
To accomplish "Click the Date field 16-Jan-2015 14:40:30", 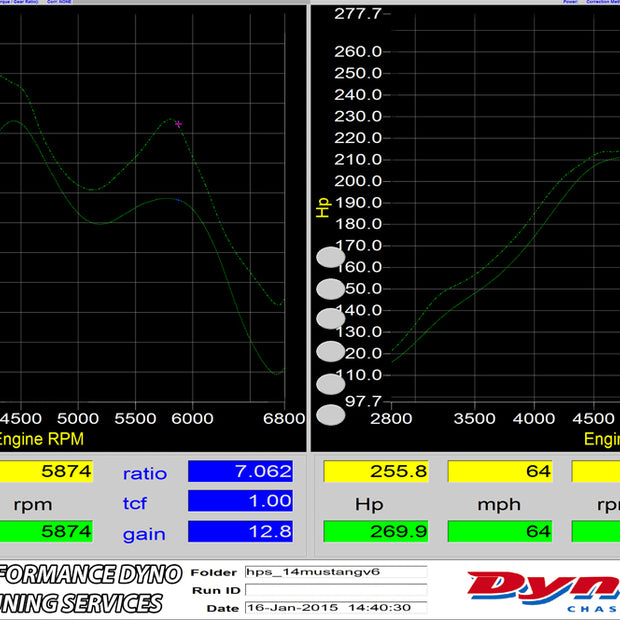I will (x=336, y=608).
